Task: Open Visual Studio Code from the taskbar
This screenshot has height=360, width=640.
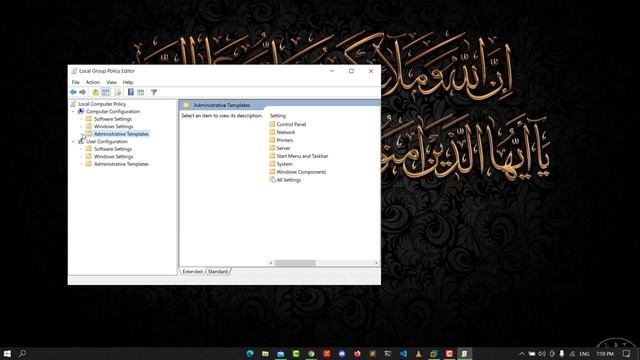Action: coord(403,353)
